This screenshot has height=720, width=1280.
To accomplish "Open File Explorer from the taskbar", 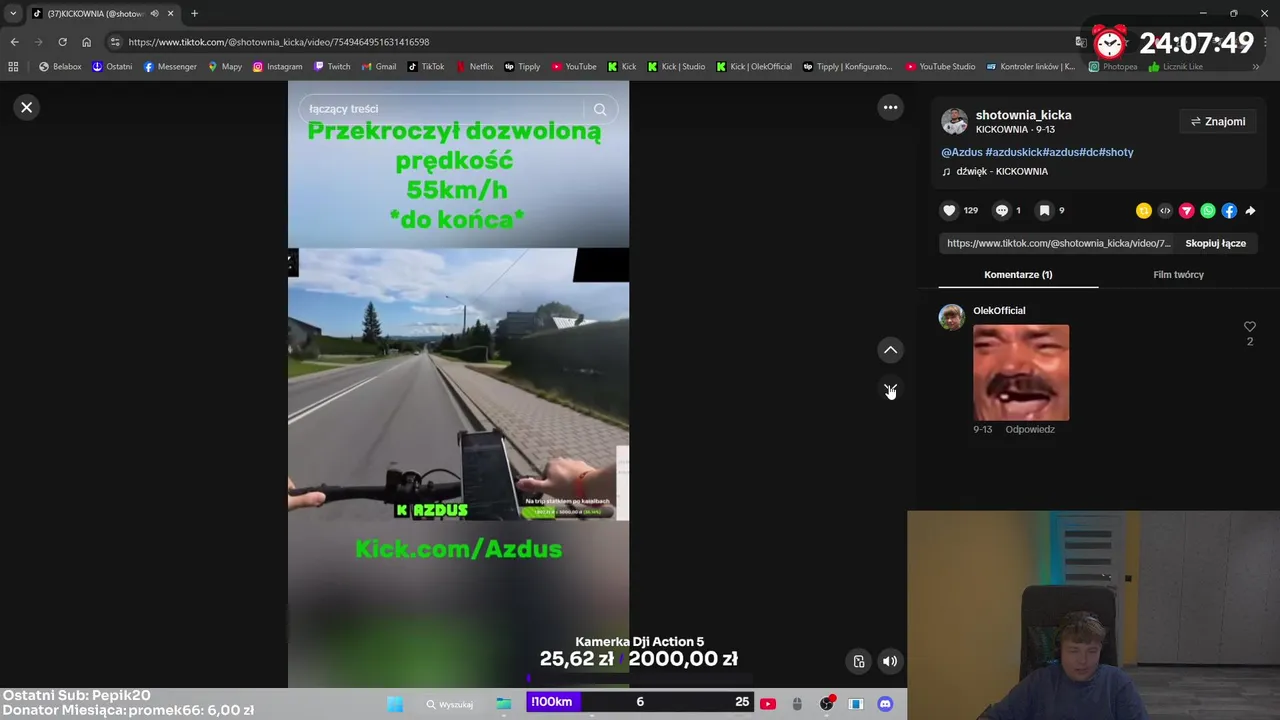I will (503, 704).
